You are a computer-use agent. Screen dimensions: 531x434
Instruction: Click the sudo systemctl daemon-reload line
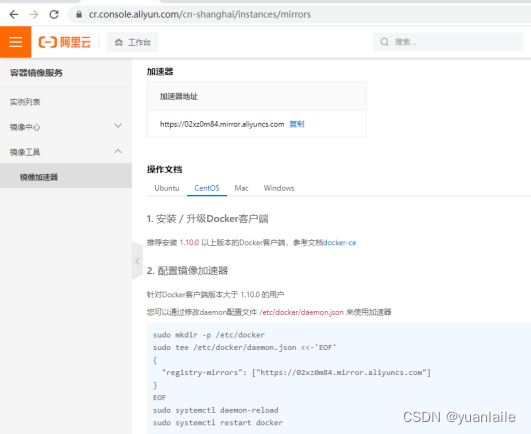pos(215,410)
